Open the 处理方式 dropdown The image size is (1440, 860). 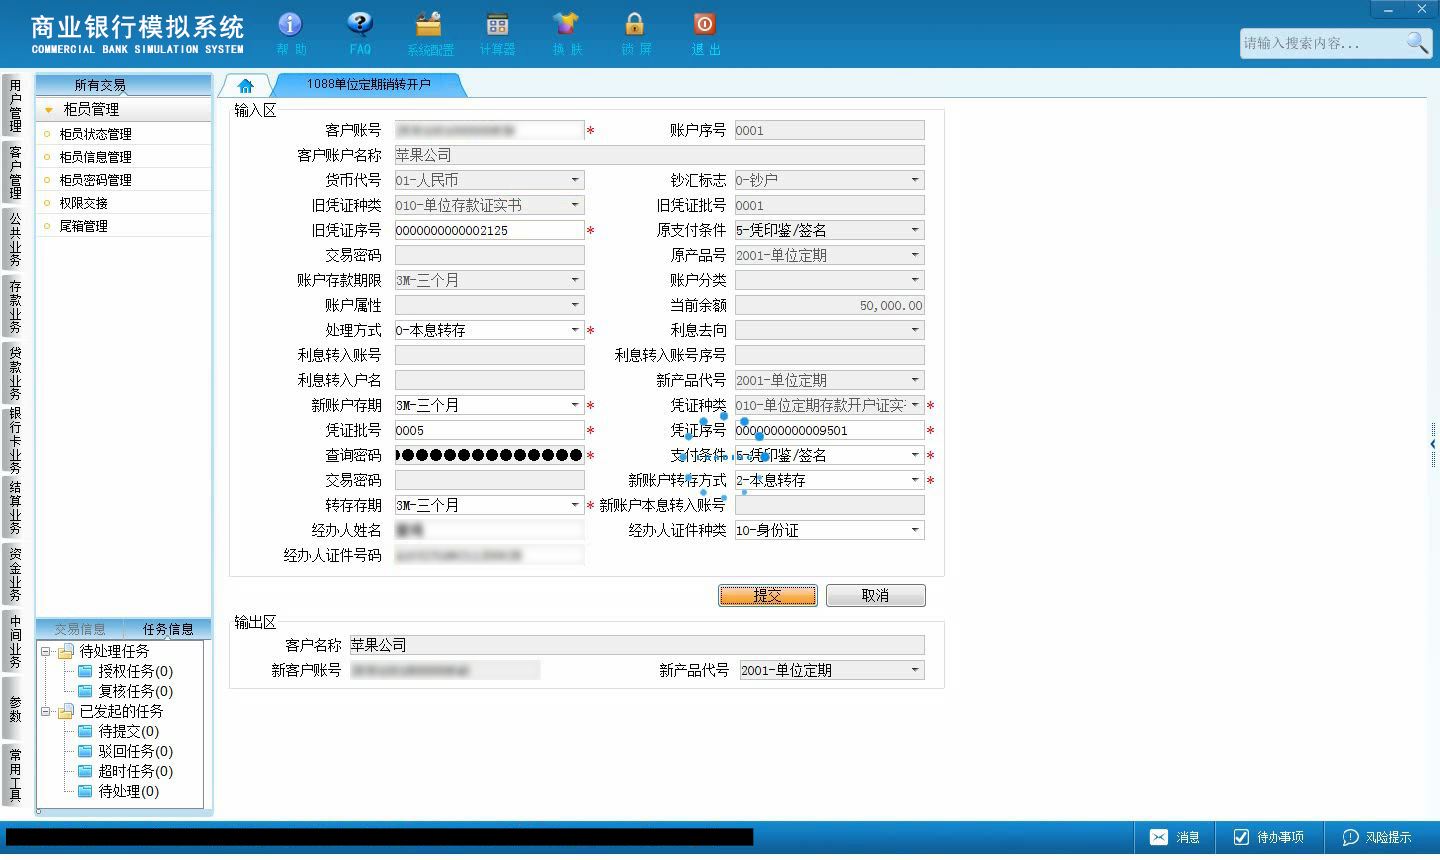click(575, 330)
